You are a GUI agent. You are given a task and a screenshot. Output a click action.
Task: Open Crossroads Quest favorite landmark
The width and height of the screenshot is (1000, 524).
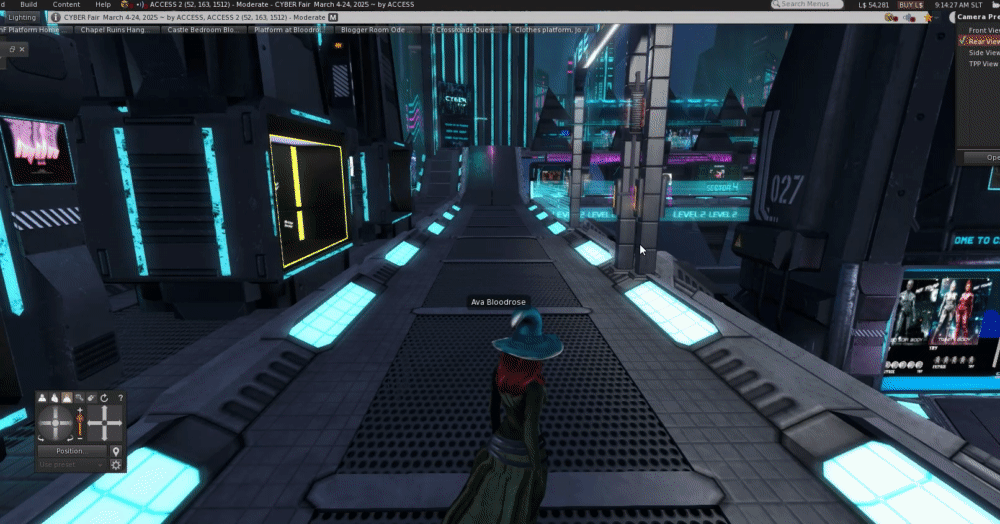pos(466,30)
